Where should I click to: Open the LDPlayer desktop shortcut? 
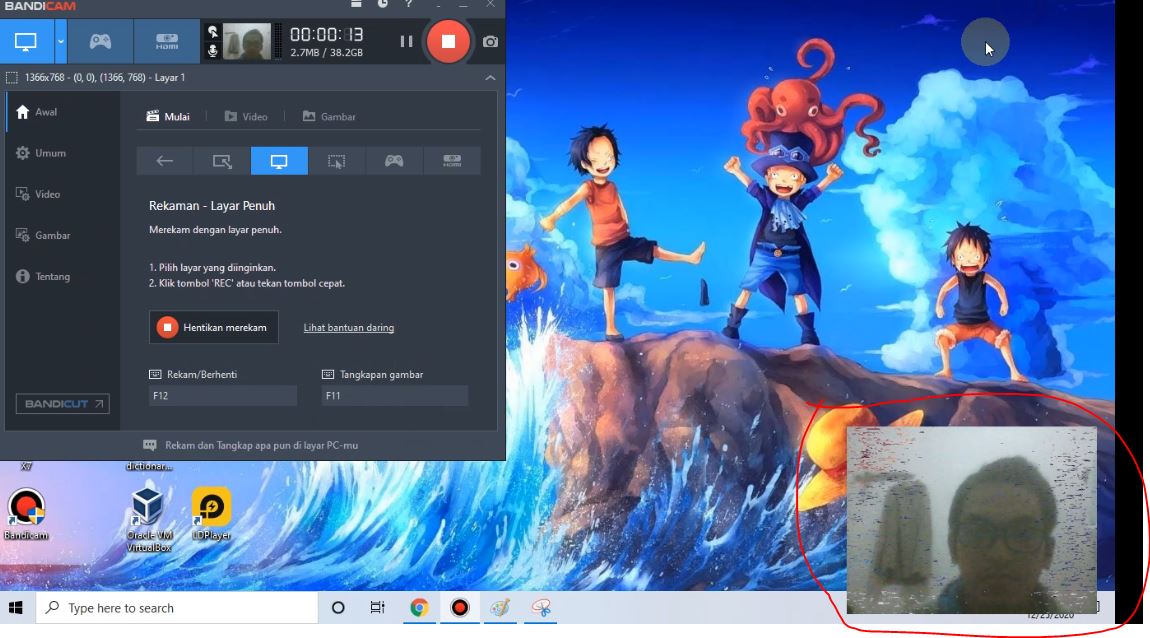click(211, 514)
